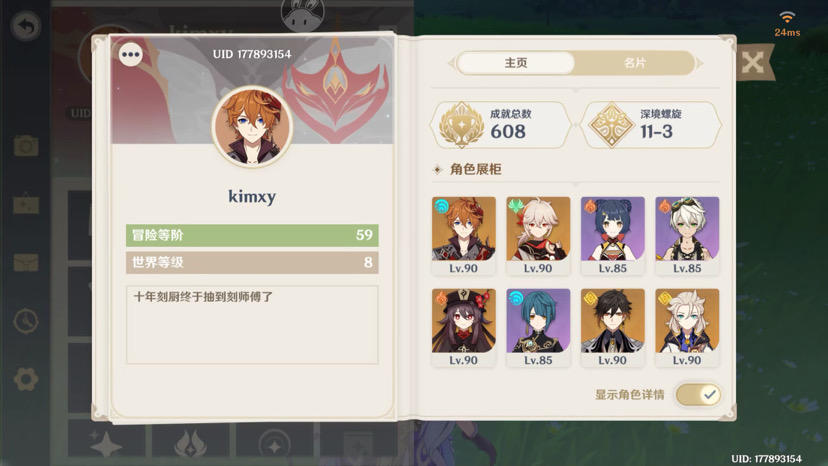Open the mail envelope icon in sidebar
The height and width of the screenshot is (466, 828).
(26, 263)
